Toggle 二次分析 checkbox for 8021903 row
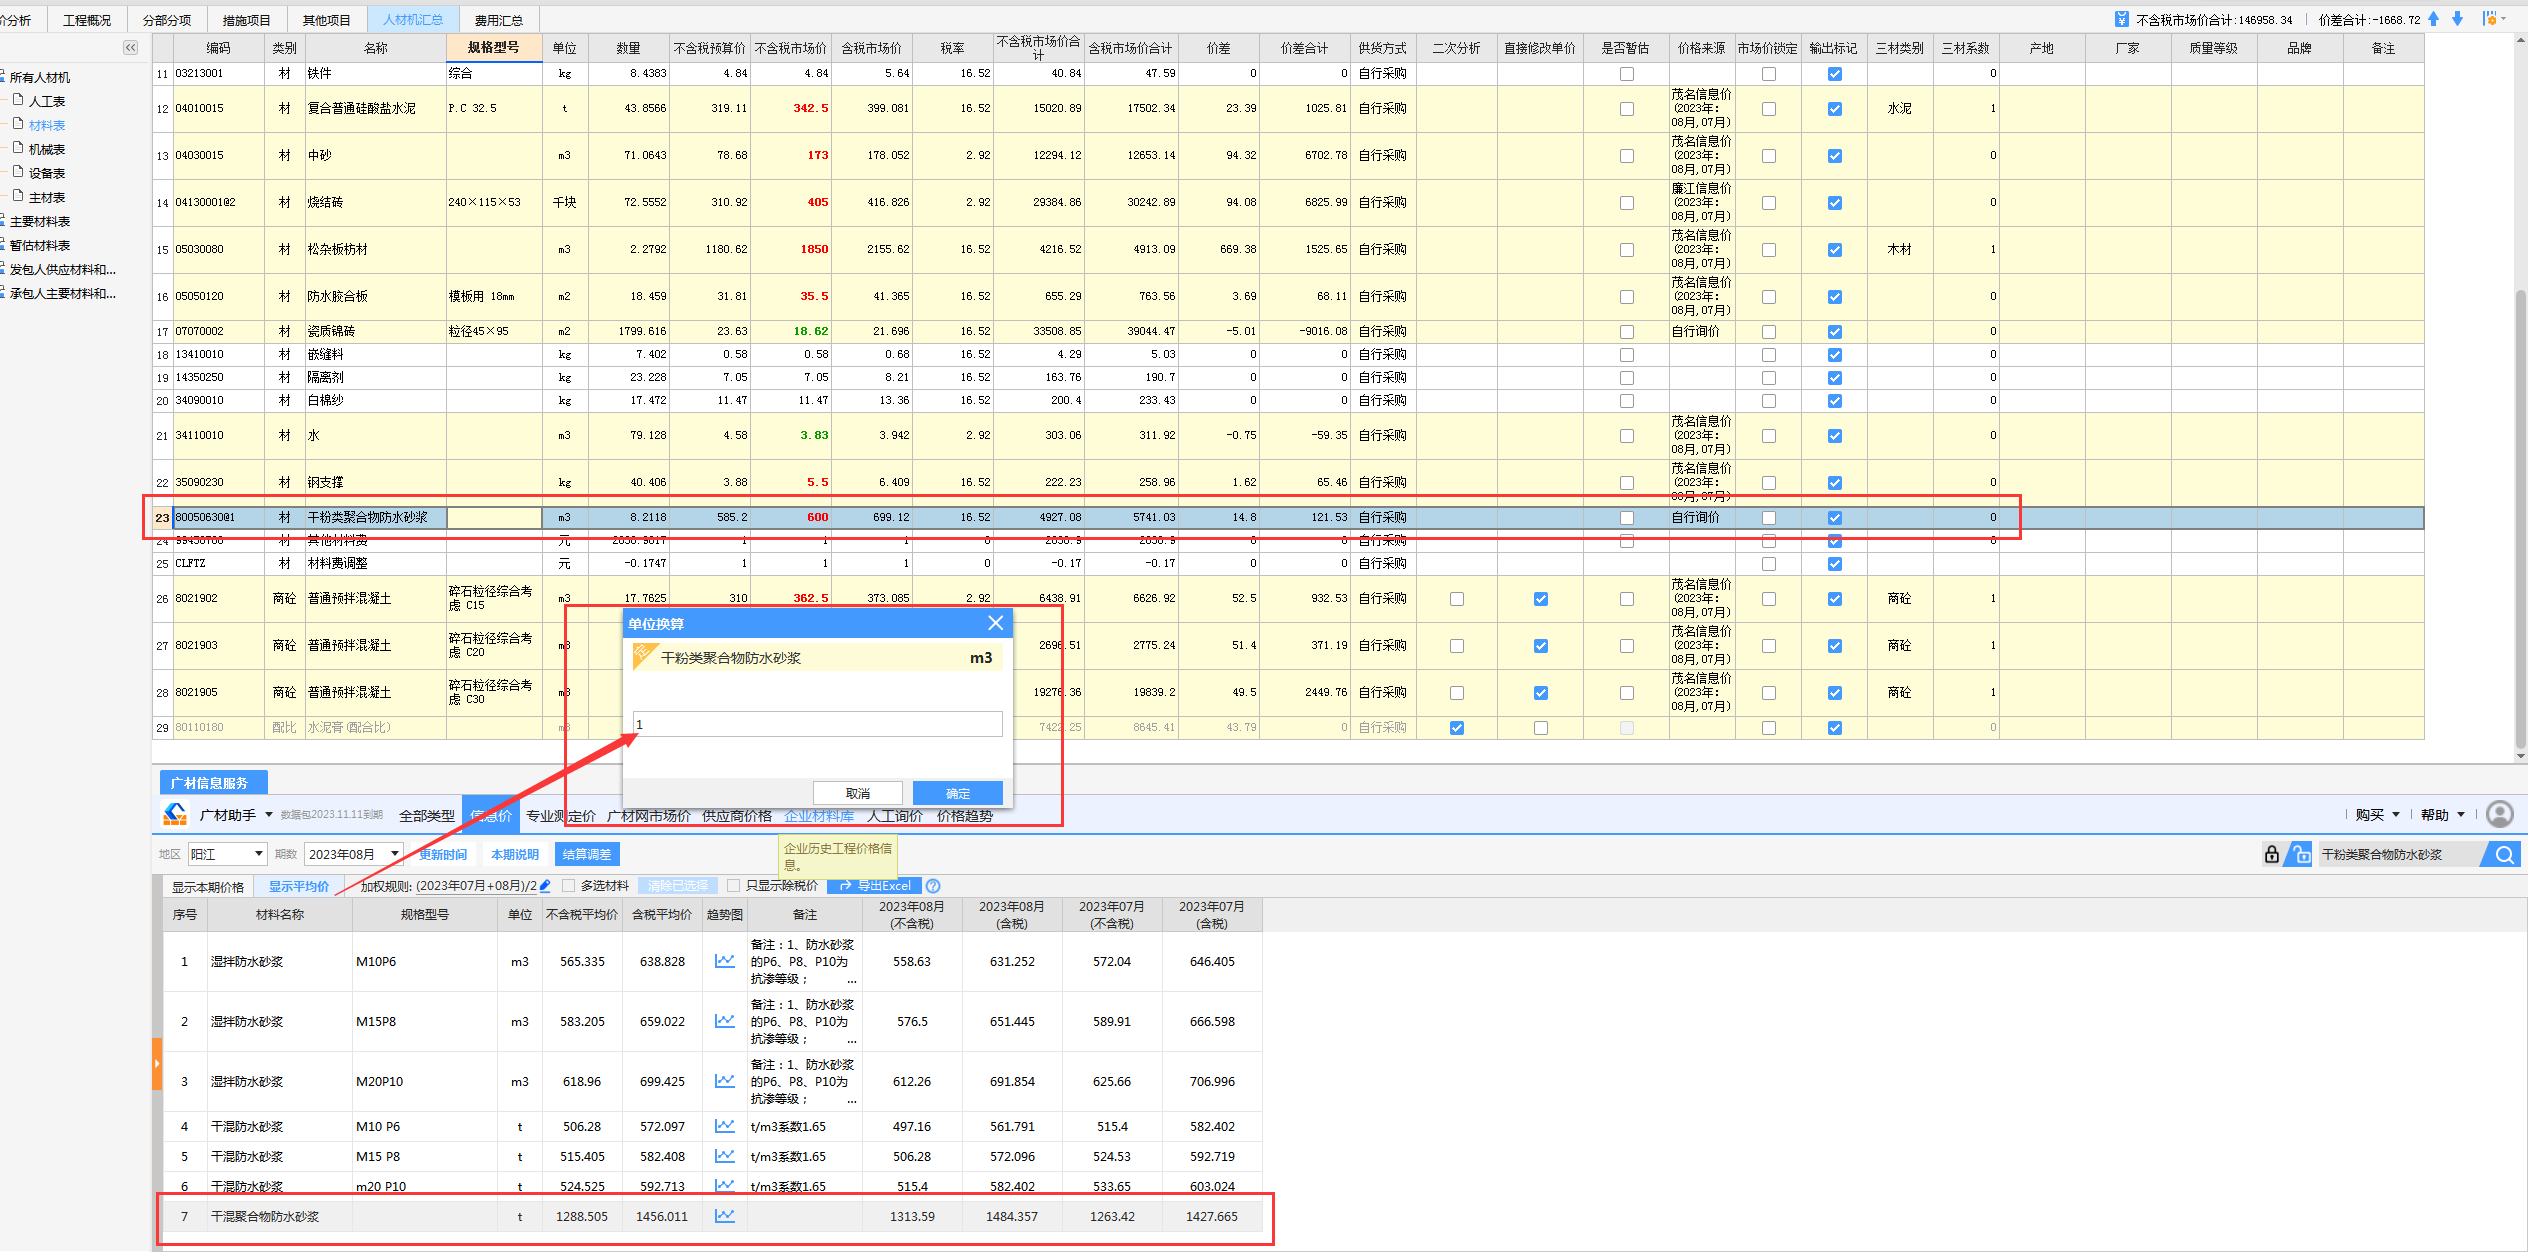2528x1252 pixels. click(1457, 646)
